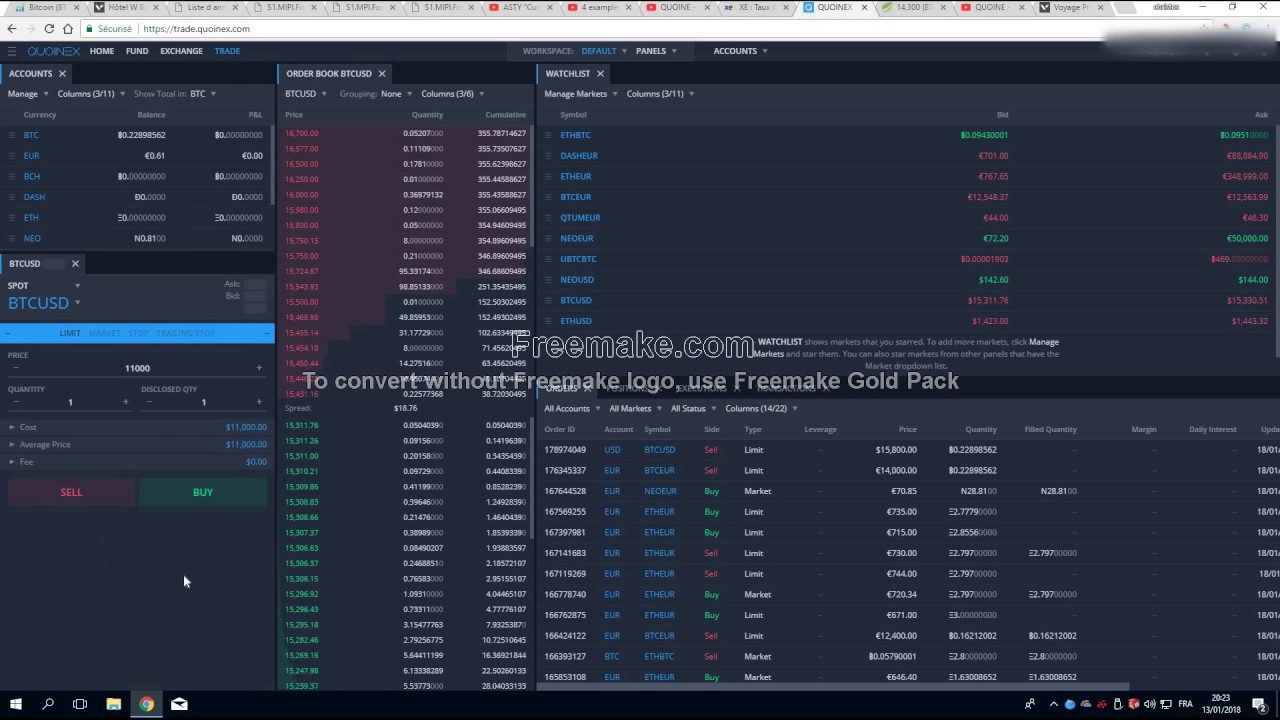1280x720 pixels.
Task: Open Task View on the taskbar
Action: click(x=80, y=704)
